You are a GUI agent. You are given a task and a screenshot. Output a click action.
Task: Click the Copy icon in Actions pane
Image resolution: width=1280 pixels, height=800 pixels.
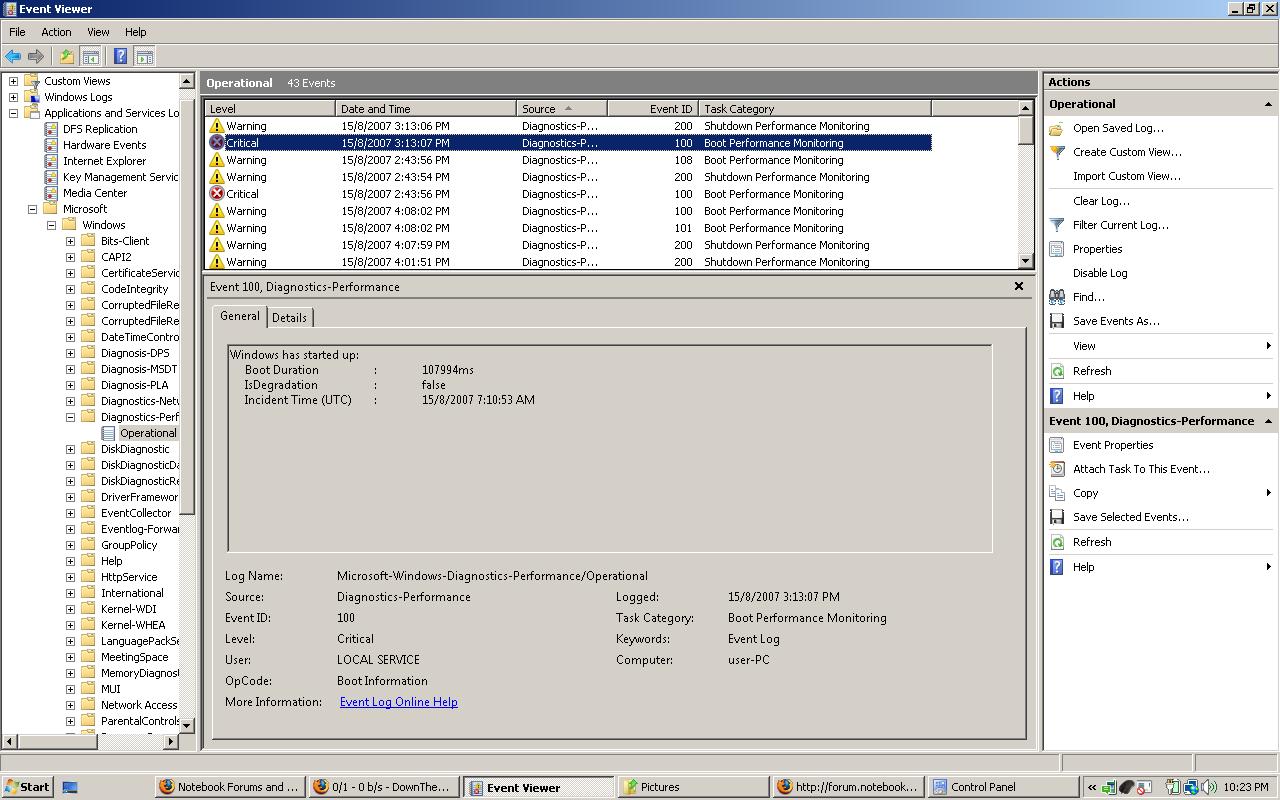tap(1057, 493)
